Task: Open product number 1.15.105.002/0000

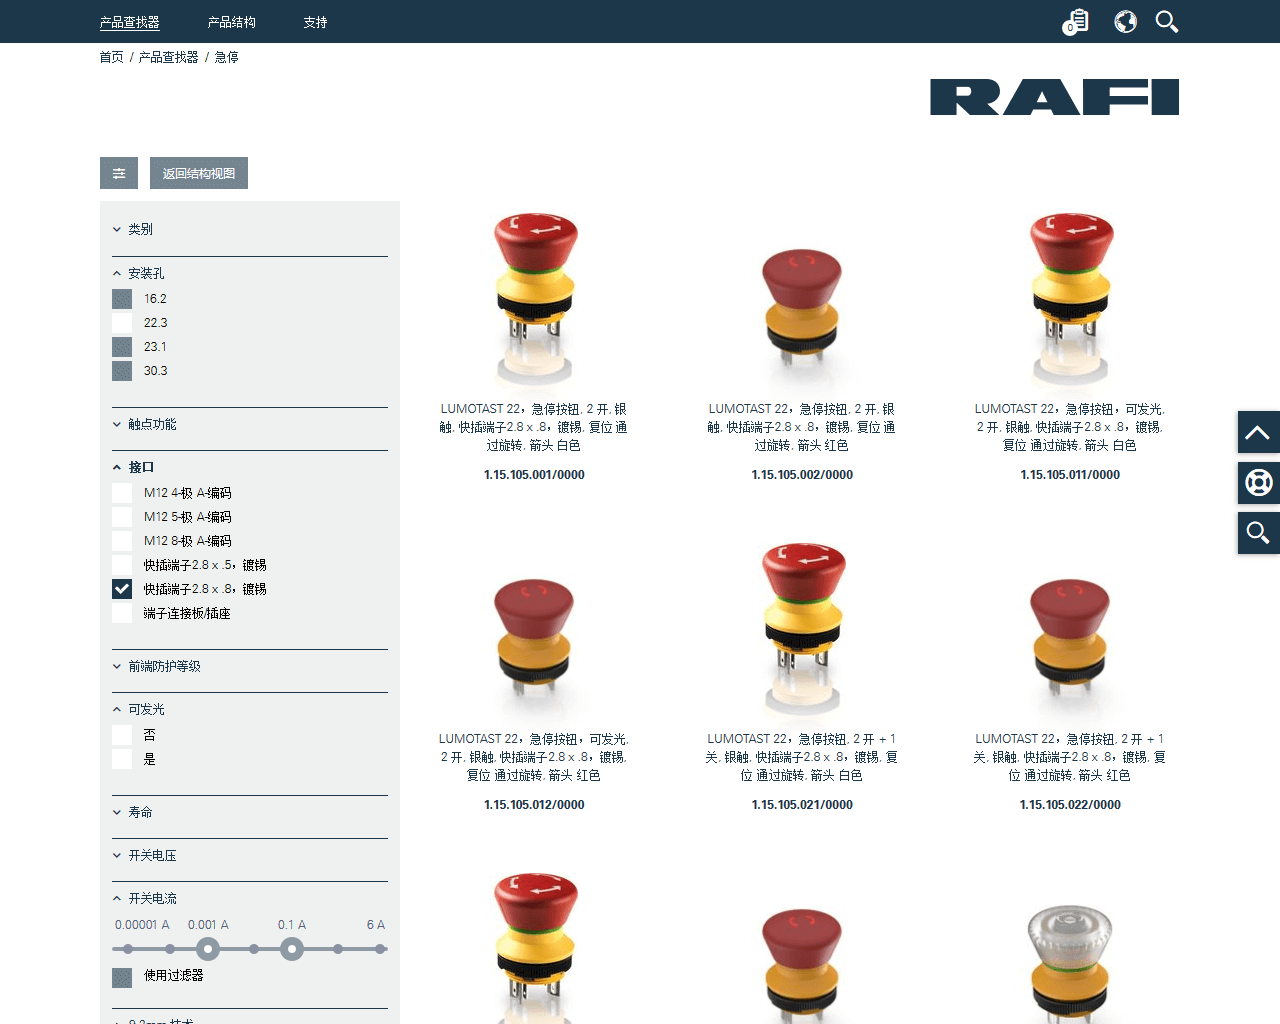Action: tap(802, 475)
